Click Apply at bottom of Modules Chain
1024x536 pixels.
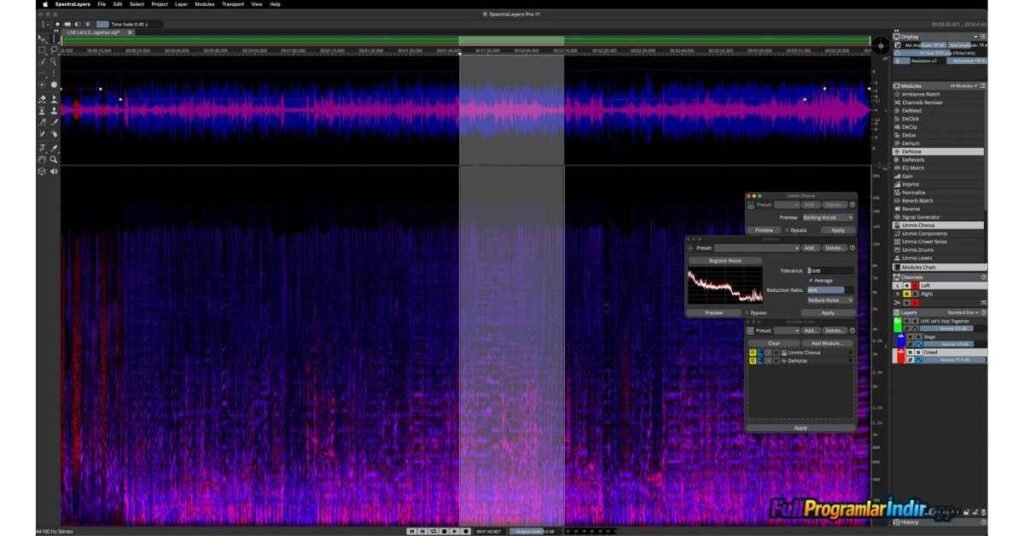pyautogui.click(x=801, y=428)
